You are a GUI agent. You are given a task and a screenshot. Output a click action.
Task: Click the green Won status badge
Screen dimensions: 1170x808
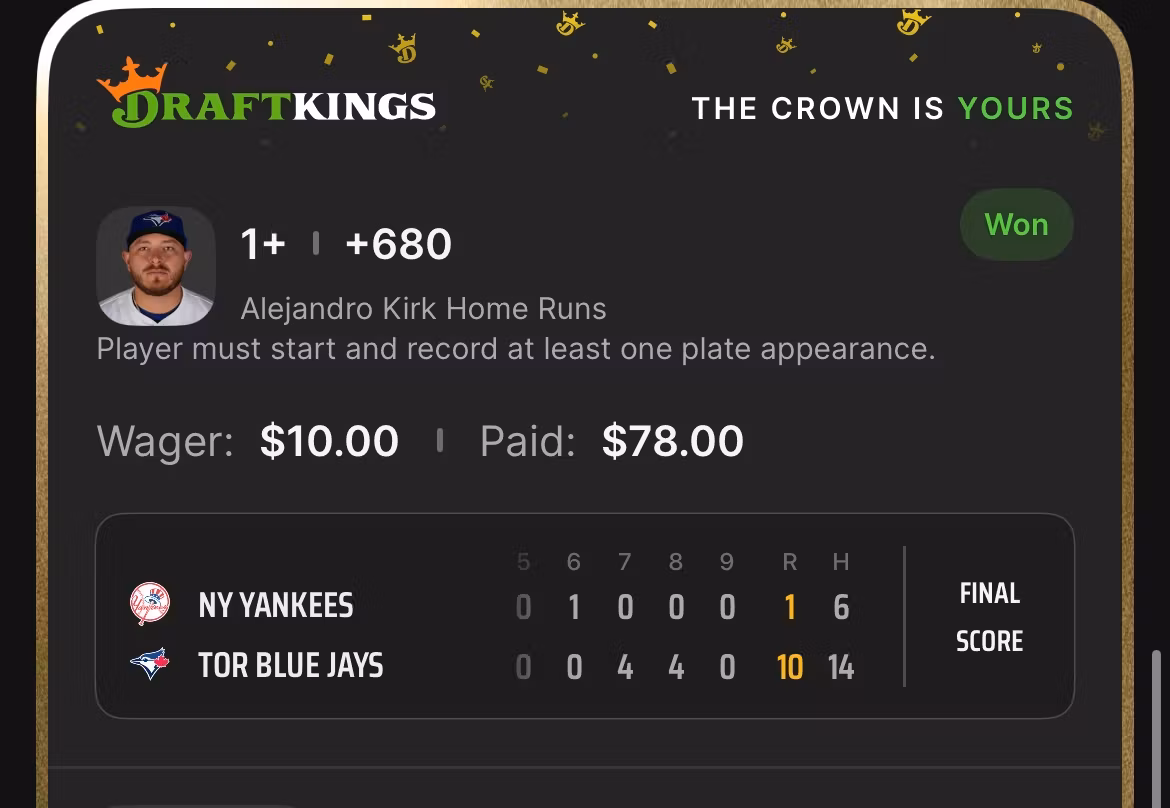point(1016,225)
